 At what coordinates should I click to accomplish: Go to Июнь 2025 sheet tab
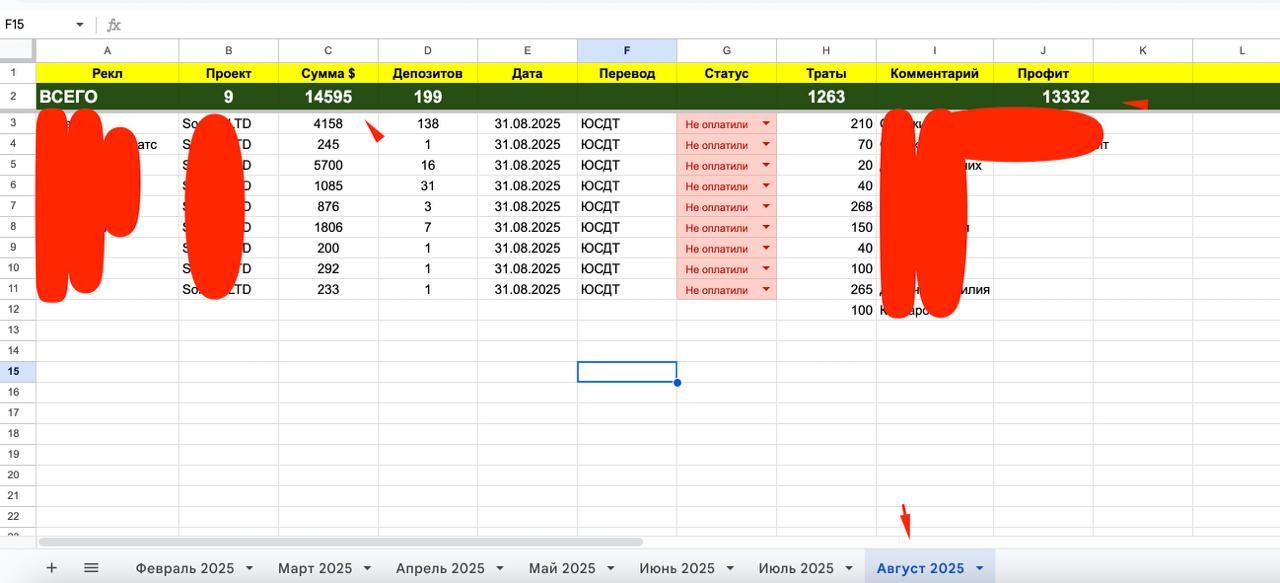click(x=677, y=568)
